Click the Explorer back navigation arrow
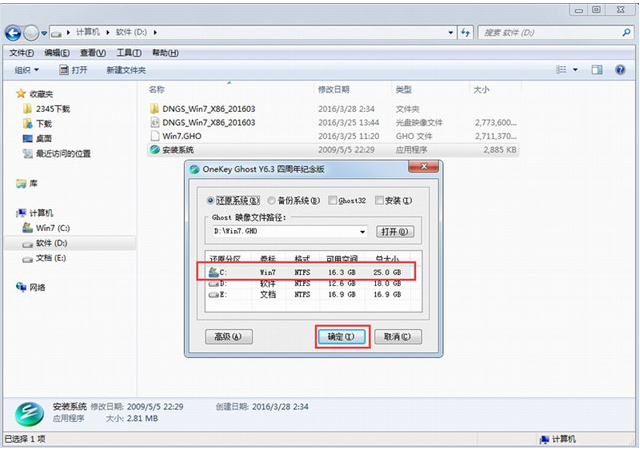 tap(13, 33)
